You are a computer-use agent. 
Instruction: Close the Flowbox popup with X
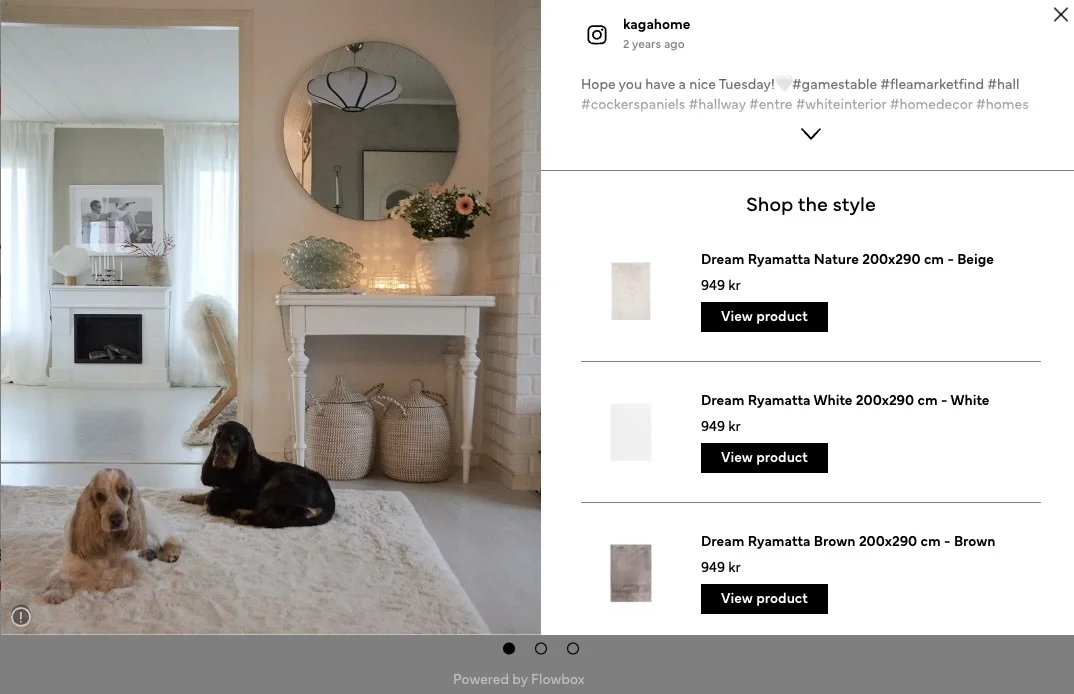click(1060, 14)
